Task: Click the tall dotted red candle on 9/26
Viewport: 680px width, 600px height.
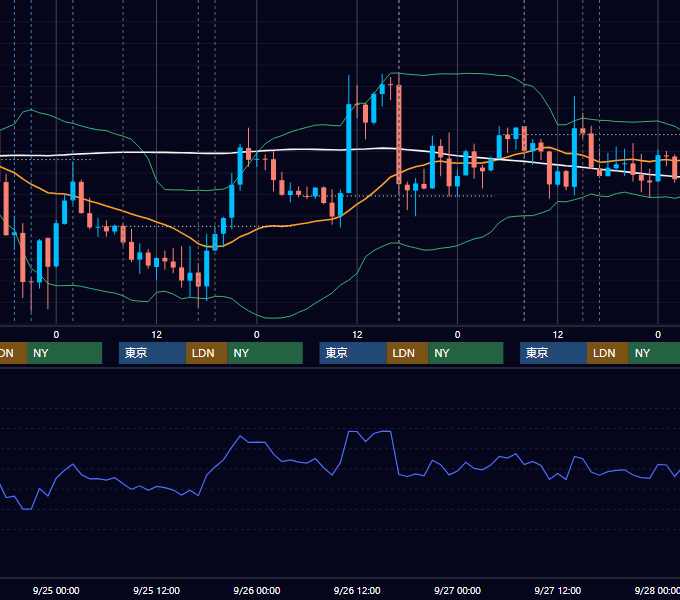Action: 399,134
